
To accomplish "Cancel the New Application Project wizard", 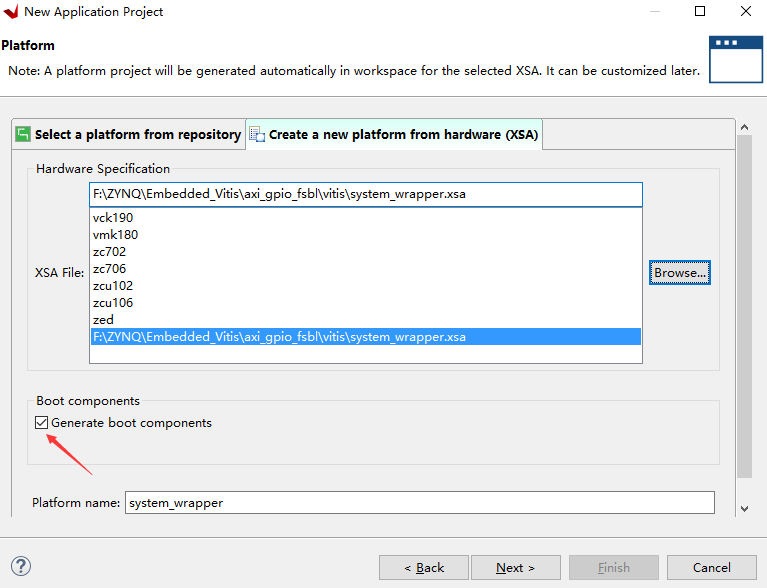I will click(712, 567).
